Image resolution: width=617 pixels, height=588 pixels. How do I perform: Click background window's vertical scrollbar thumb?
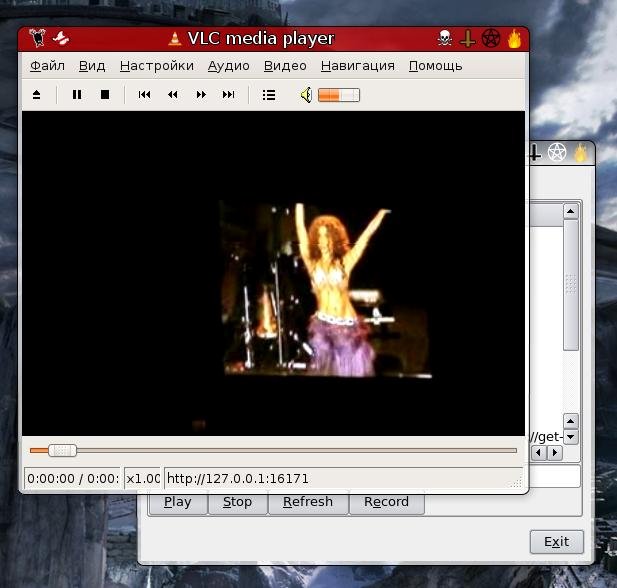[x=571, y=285]
